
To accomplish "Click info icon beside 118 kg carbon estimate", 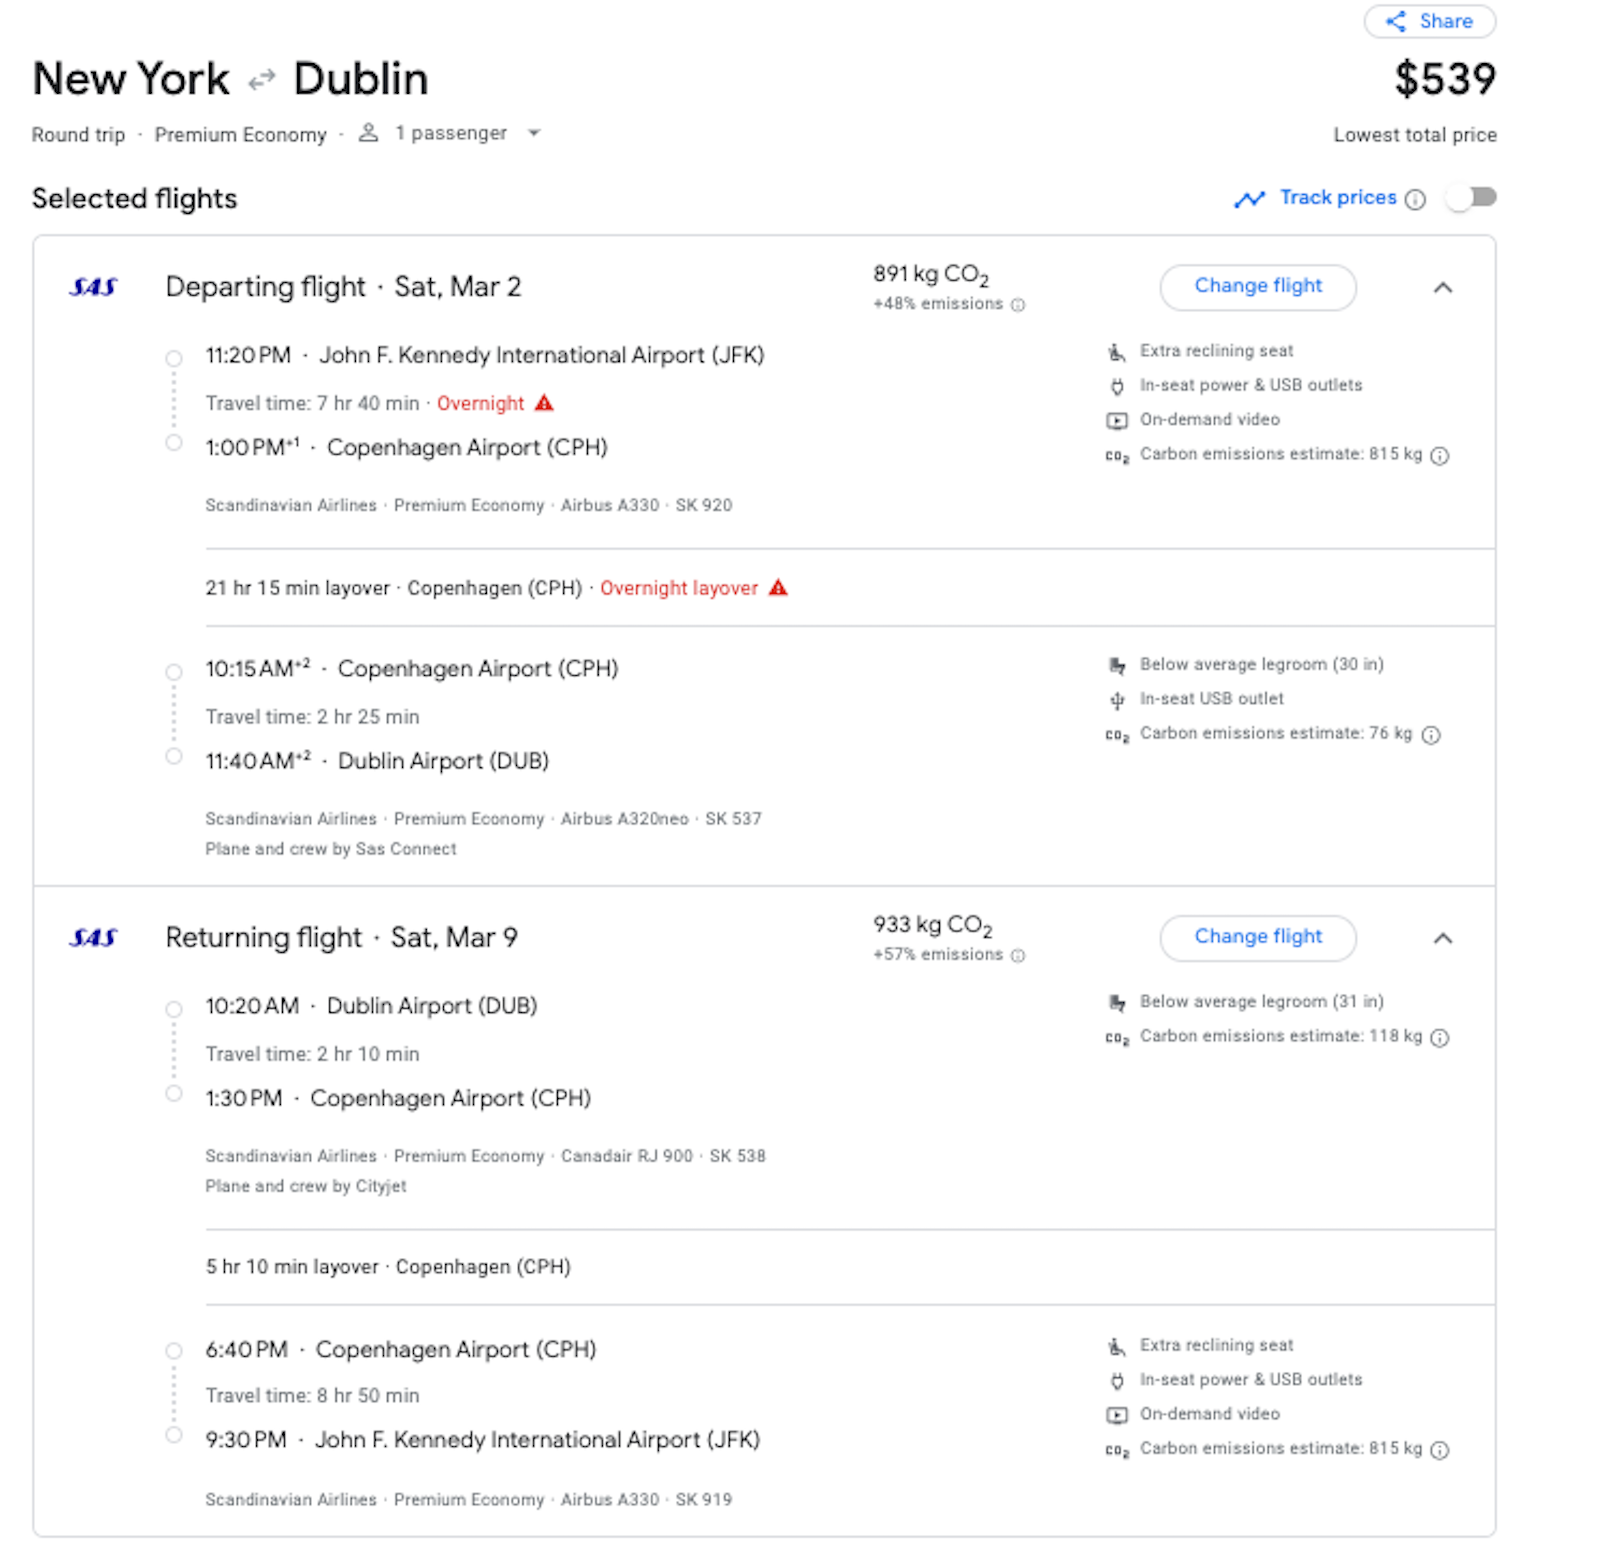I will pos(1439,1038).
